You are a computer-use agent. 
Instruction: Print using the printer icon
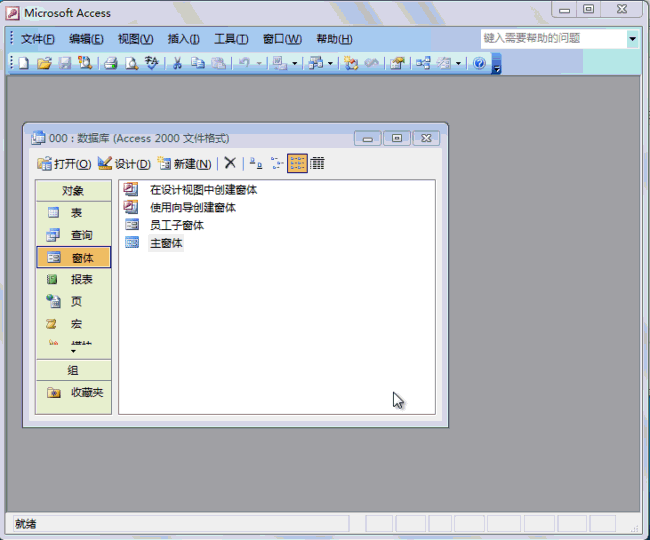(x=111, y=63)
